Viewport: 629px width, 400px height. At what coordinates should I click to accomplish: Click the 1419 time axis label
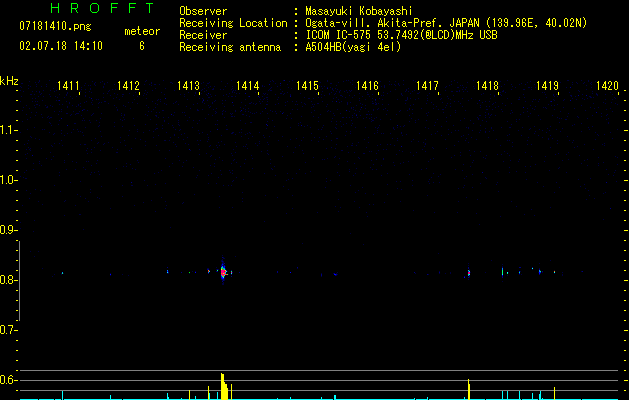(547, 85)
